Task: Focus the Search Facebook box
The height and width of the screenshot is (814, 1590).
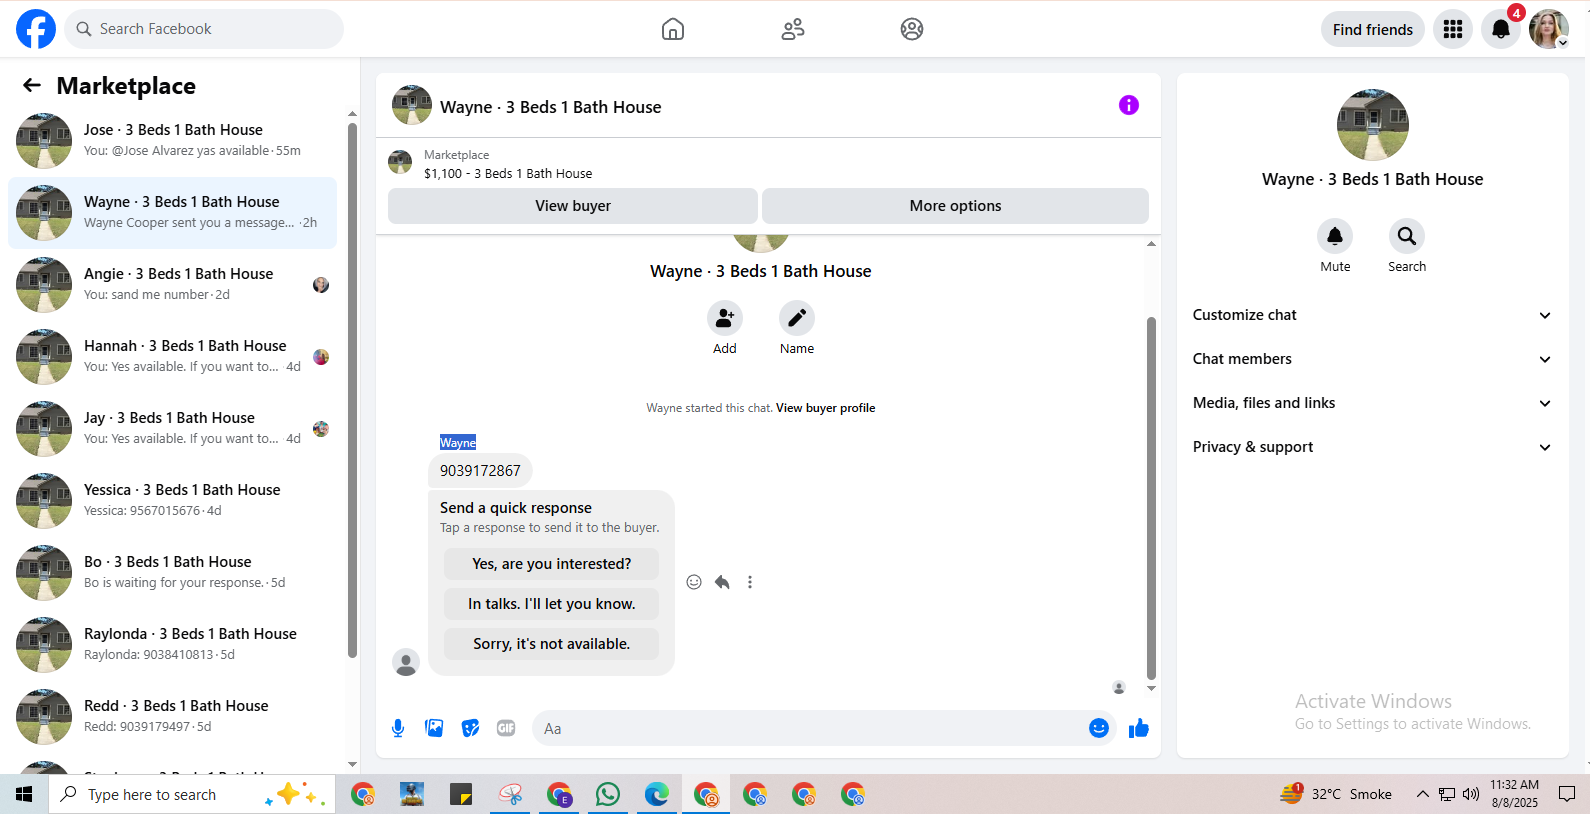Action: click(204, 29)
